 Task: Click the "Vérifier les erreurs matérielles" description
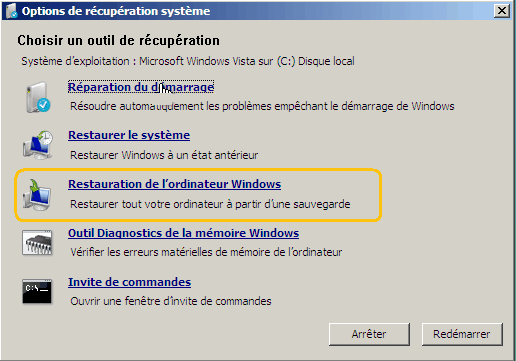[206, 252]
